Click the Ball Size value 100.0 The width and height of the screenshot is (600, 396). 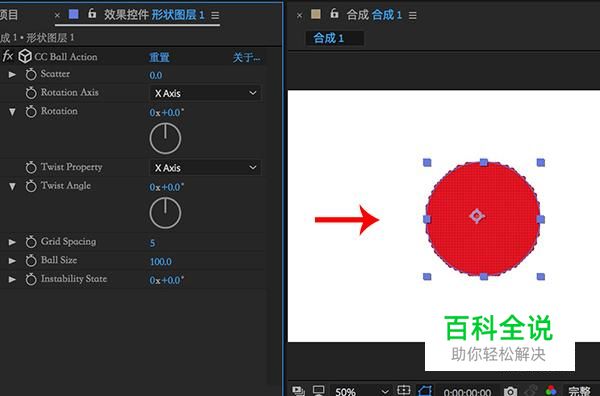pyautogui.click(x=161, y=262)
